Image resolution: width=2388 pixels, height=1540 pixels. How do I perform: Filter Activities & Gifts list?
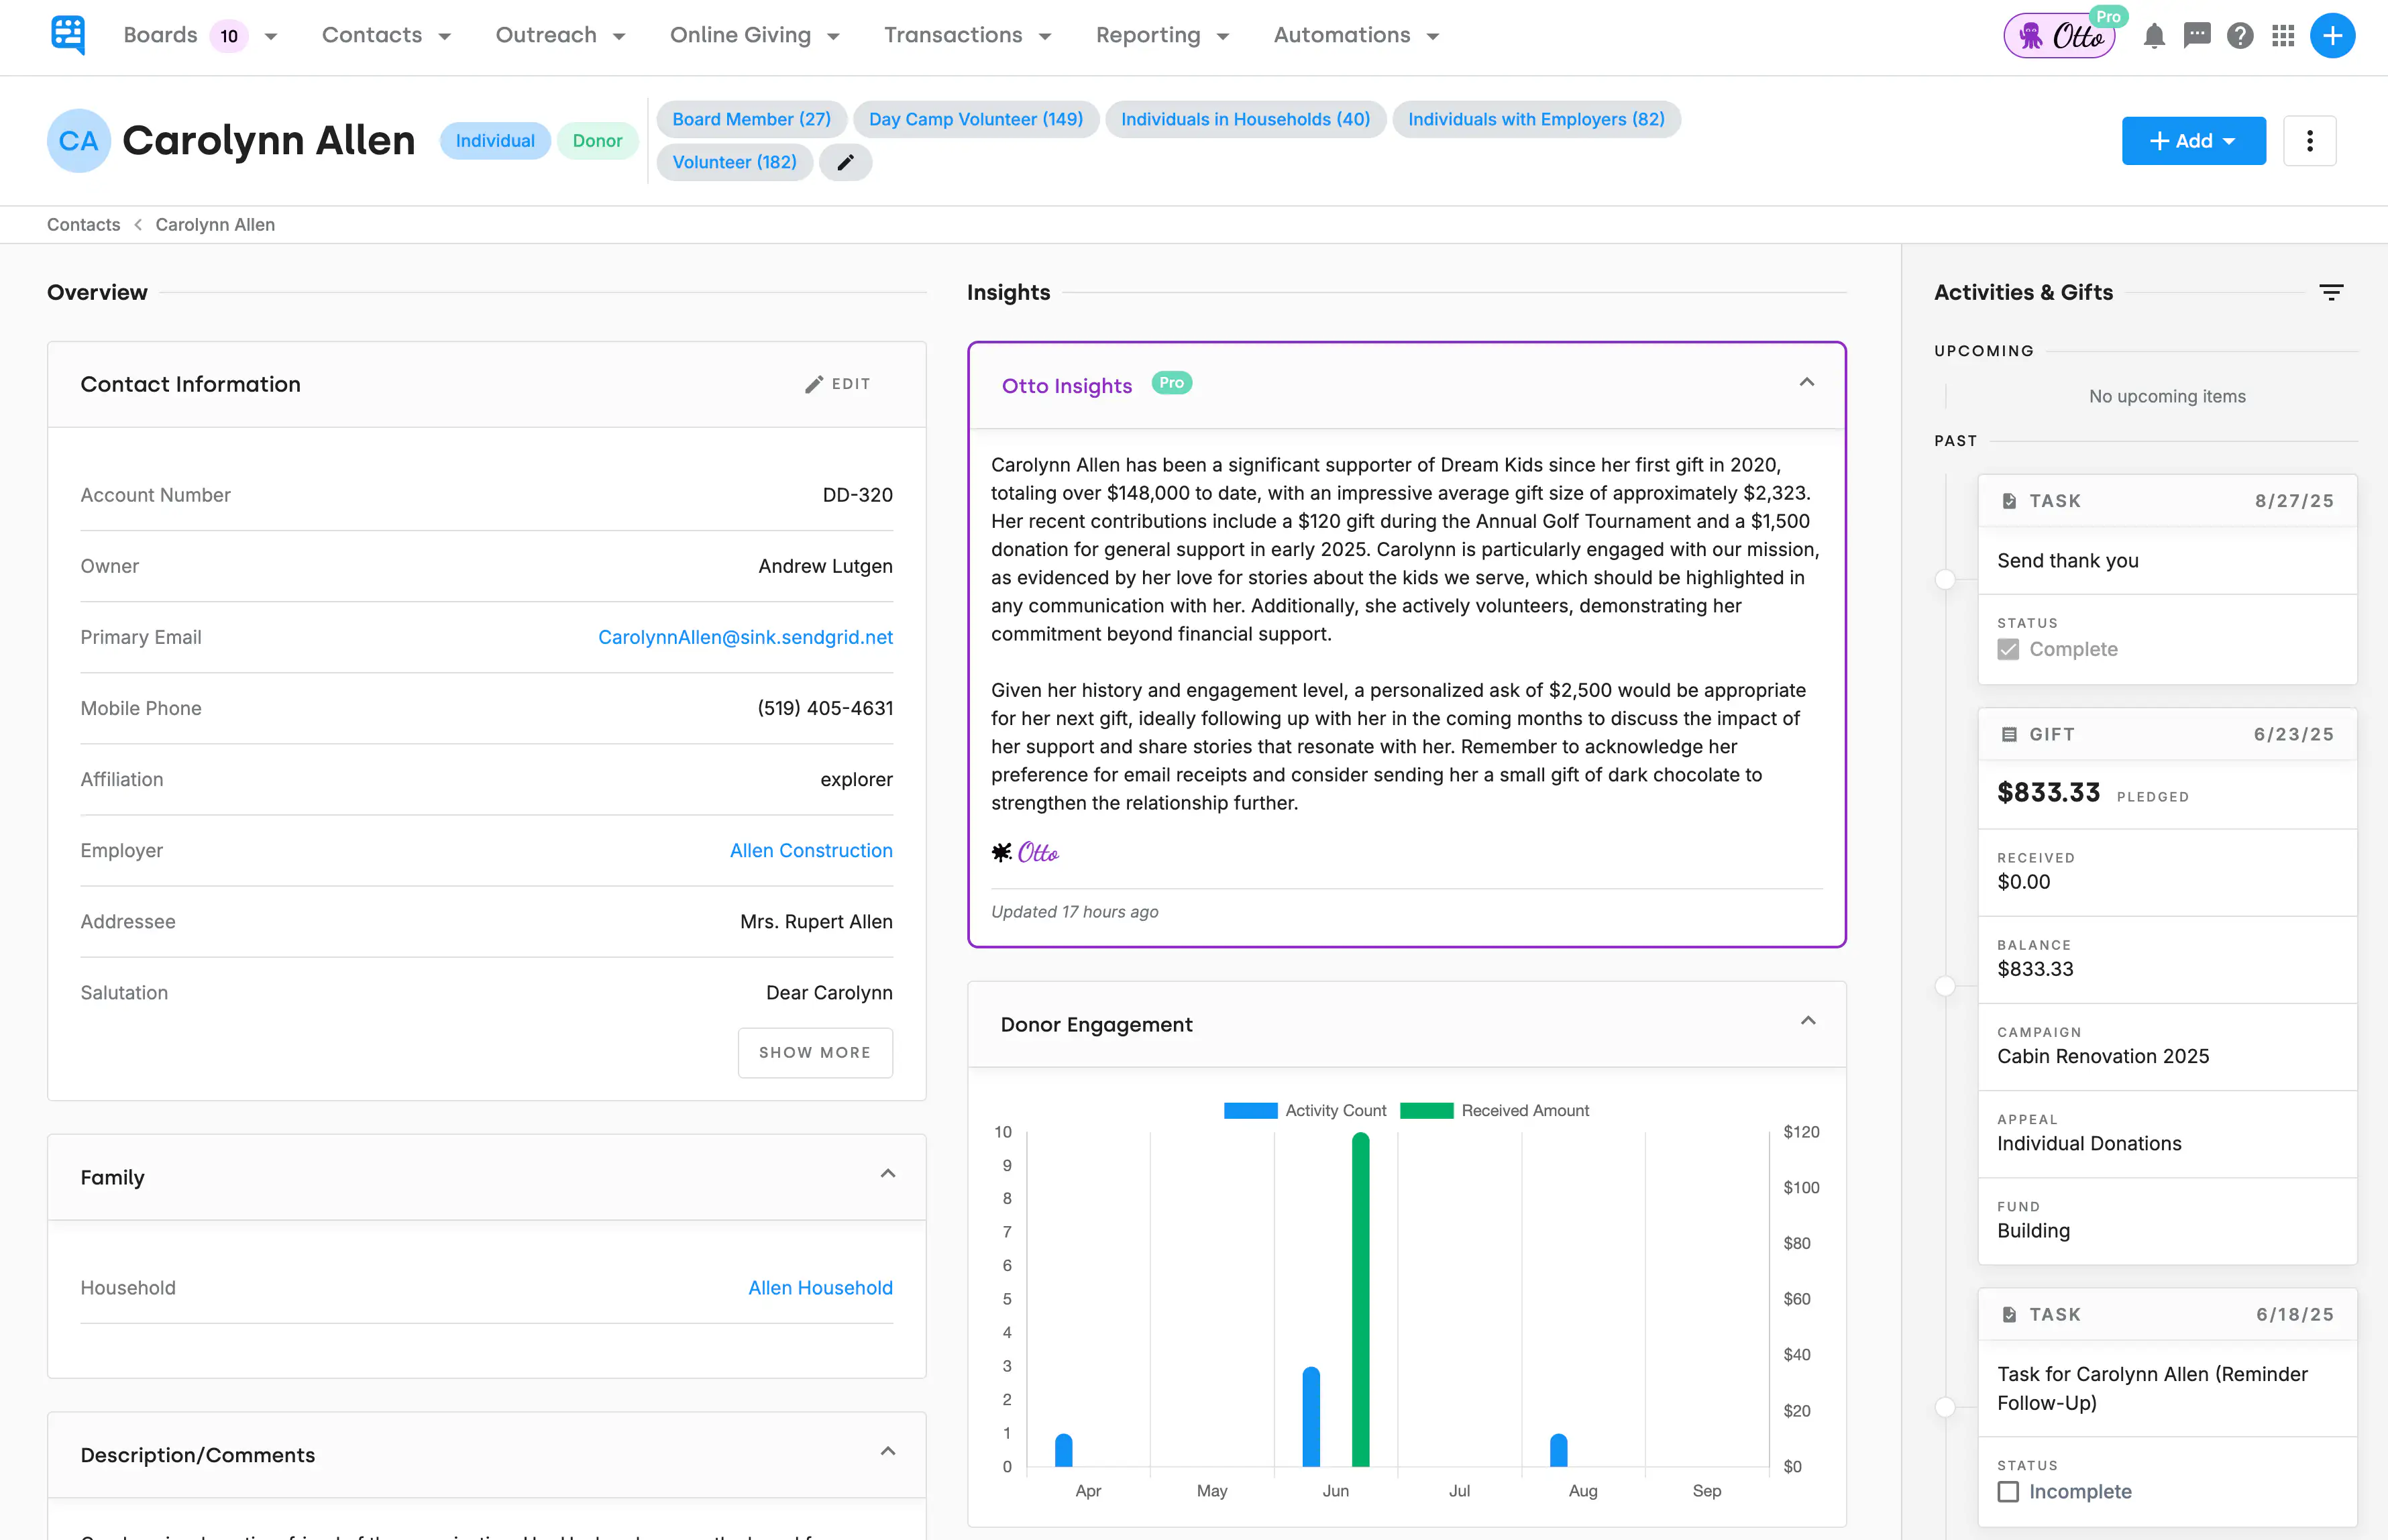(x=2331, y=292)
